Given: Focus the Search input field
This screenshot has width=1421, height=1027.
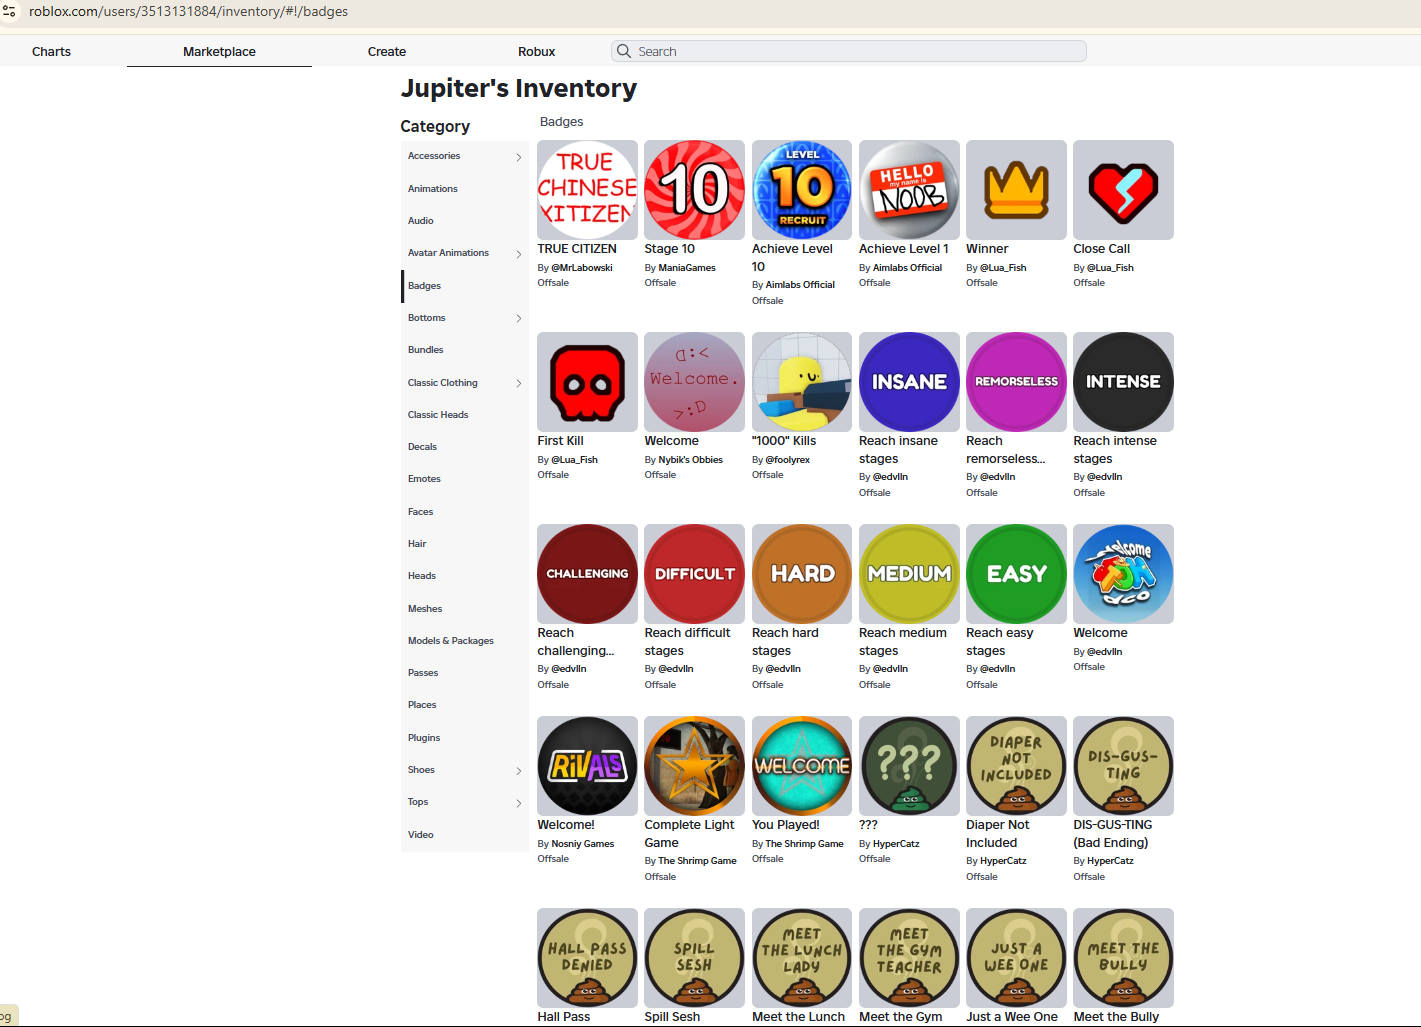Looking at the screenshot, I should click(849, 51).
